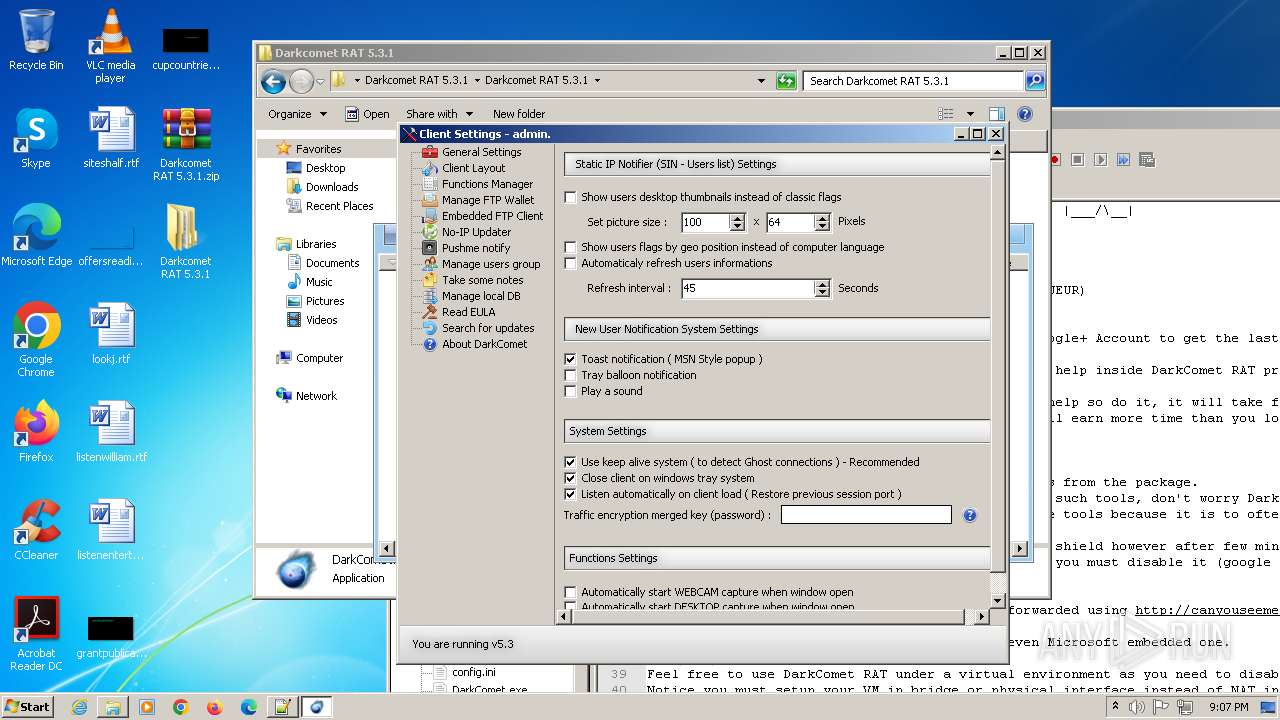Image resolution: width=1280 pixels, height=720 pixels.
Task: Open CCleaner desktop shortcut
Action: pos(36,530)
